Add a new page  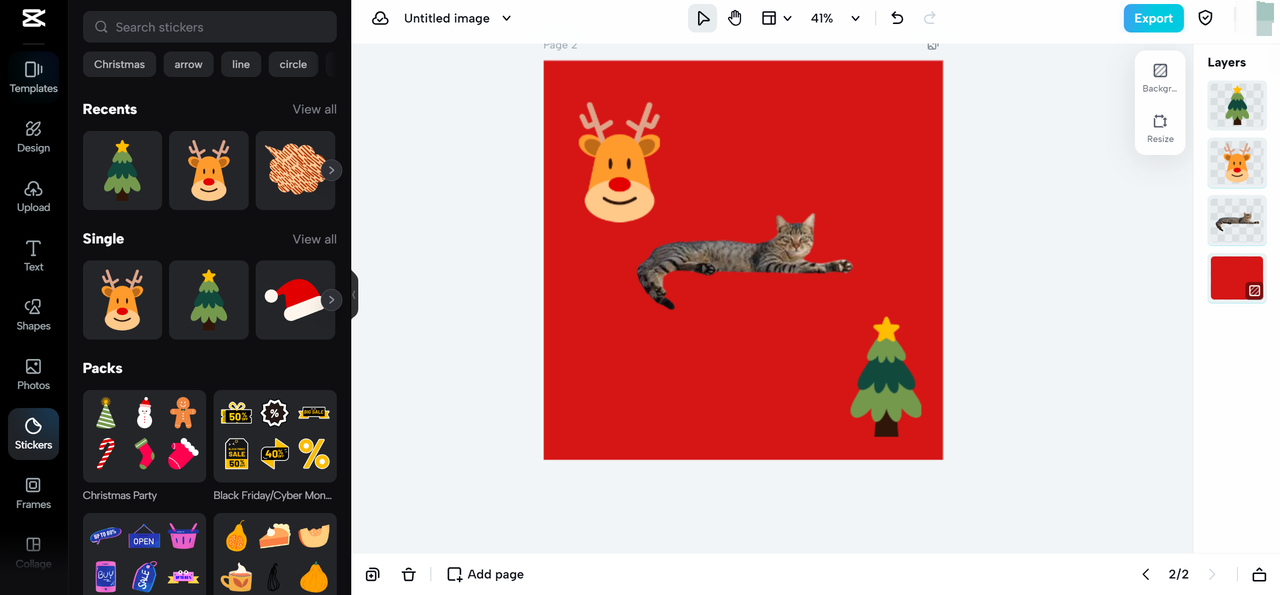pos(485,574)
